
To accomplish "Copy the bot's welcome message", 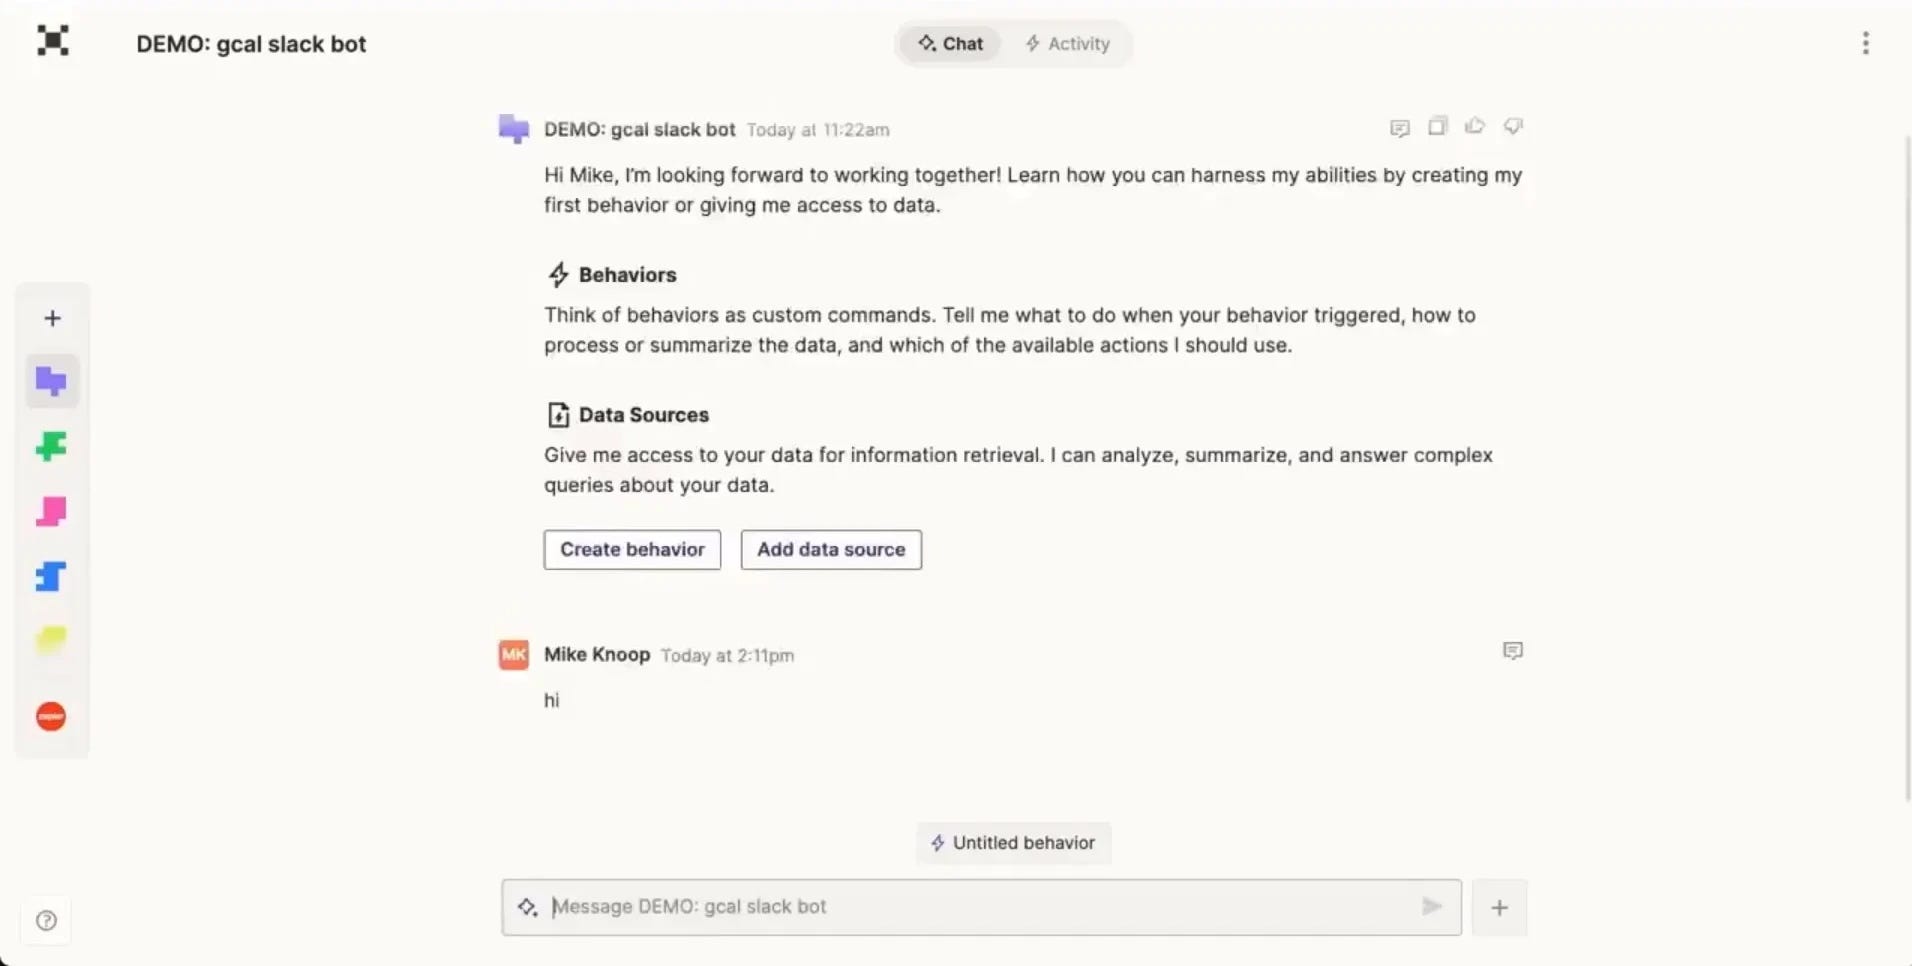I will 1437,127.
